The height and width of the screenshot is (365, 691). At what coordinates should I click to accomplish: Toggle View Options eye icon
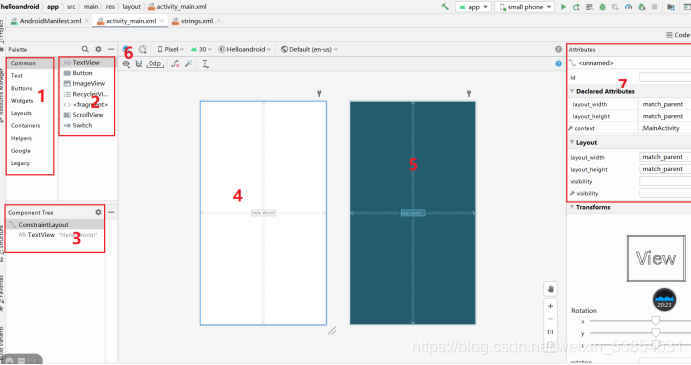[x=126, y=64]
